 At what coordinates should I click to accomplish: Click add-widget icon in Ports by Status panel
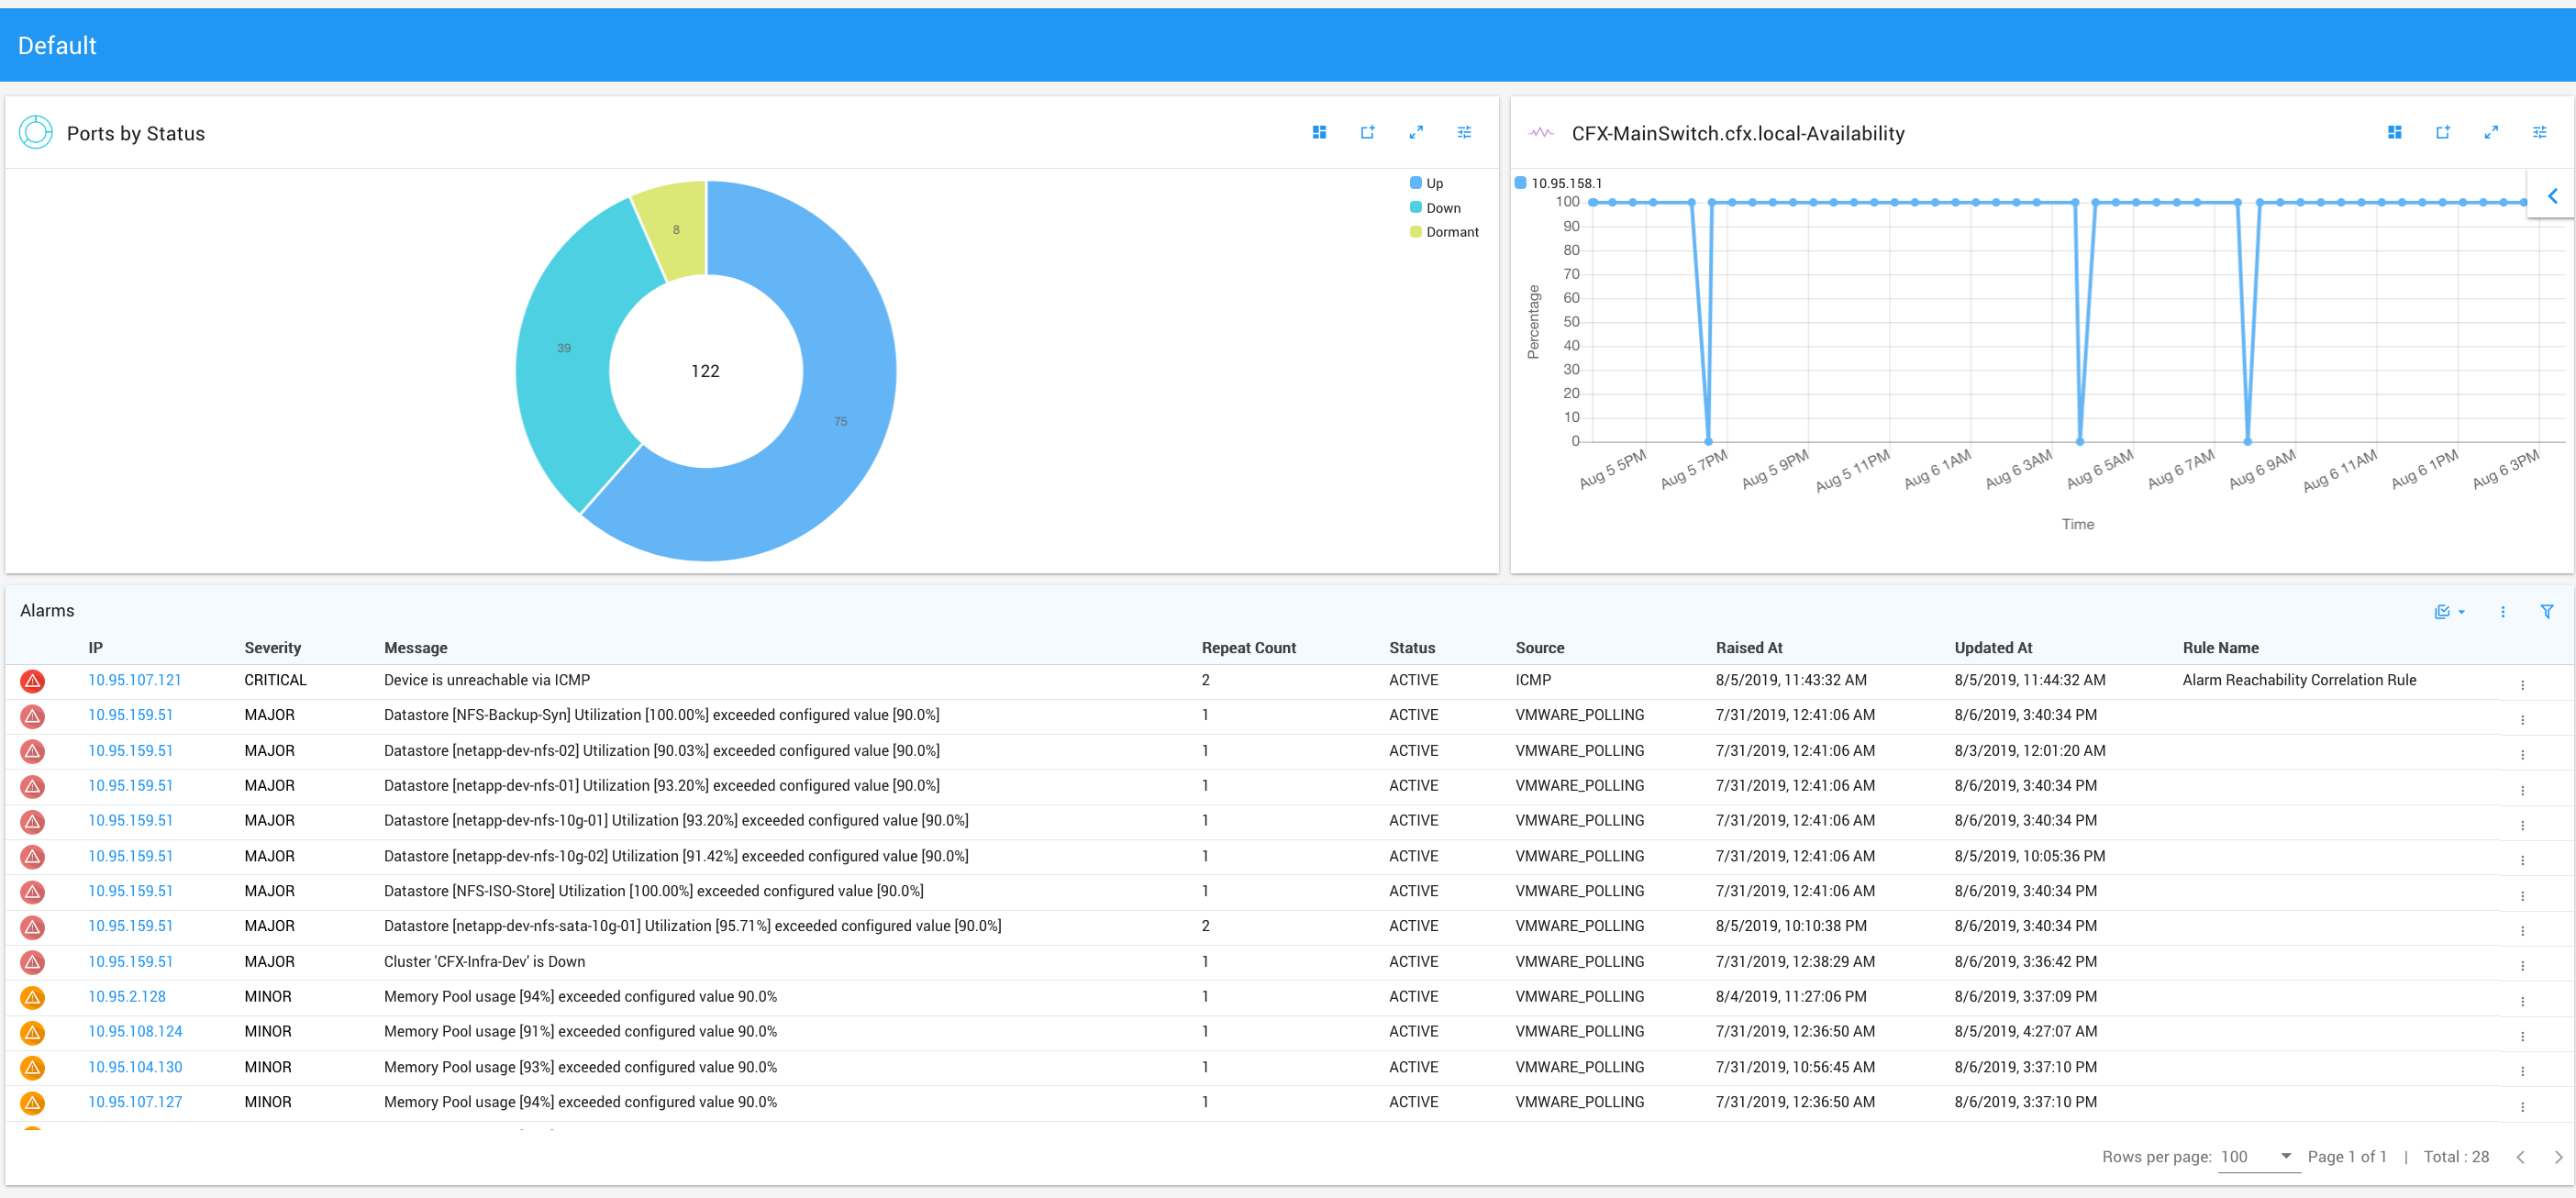click(1367, 132)
